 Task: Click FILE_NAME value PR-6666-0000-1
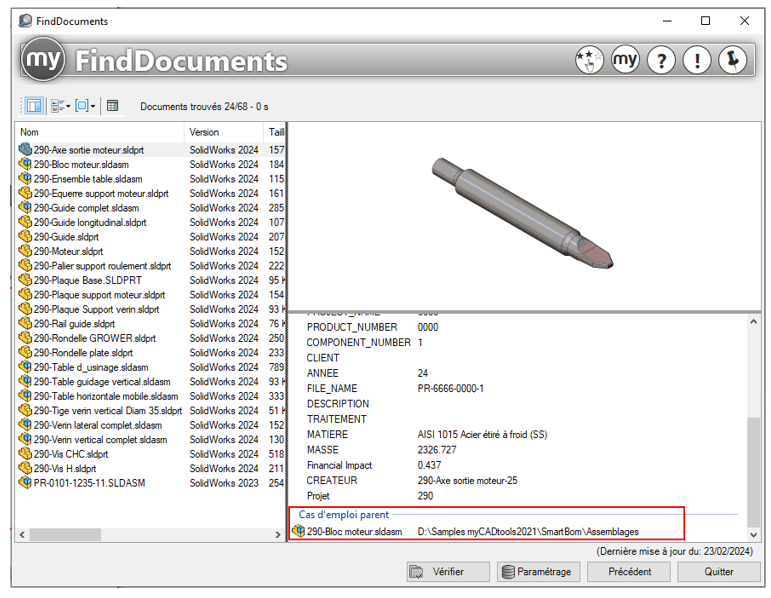450,389
